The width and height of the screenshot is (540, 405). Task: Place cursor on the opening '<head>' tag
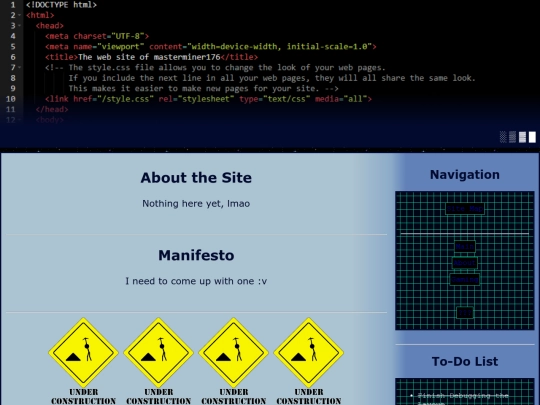click(x=50, y=26)
